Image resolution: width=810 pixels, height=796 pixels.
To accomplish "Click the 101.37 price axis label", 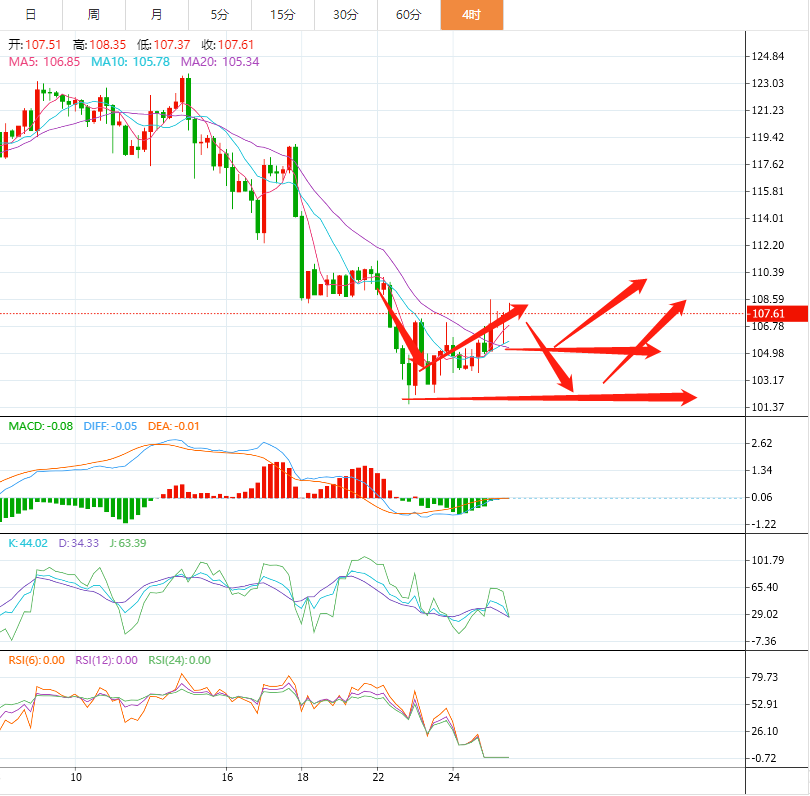I will pos(768,407).
